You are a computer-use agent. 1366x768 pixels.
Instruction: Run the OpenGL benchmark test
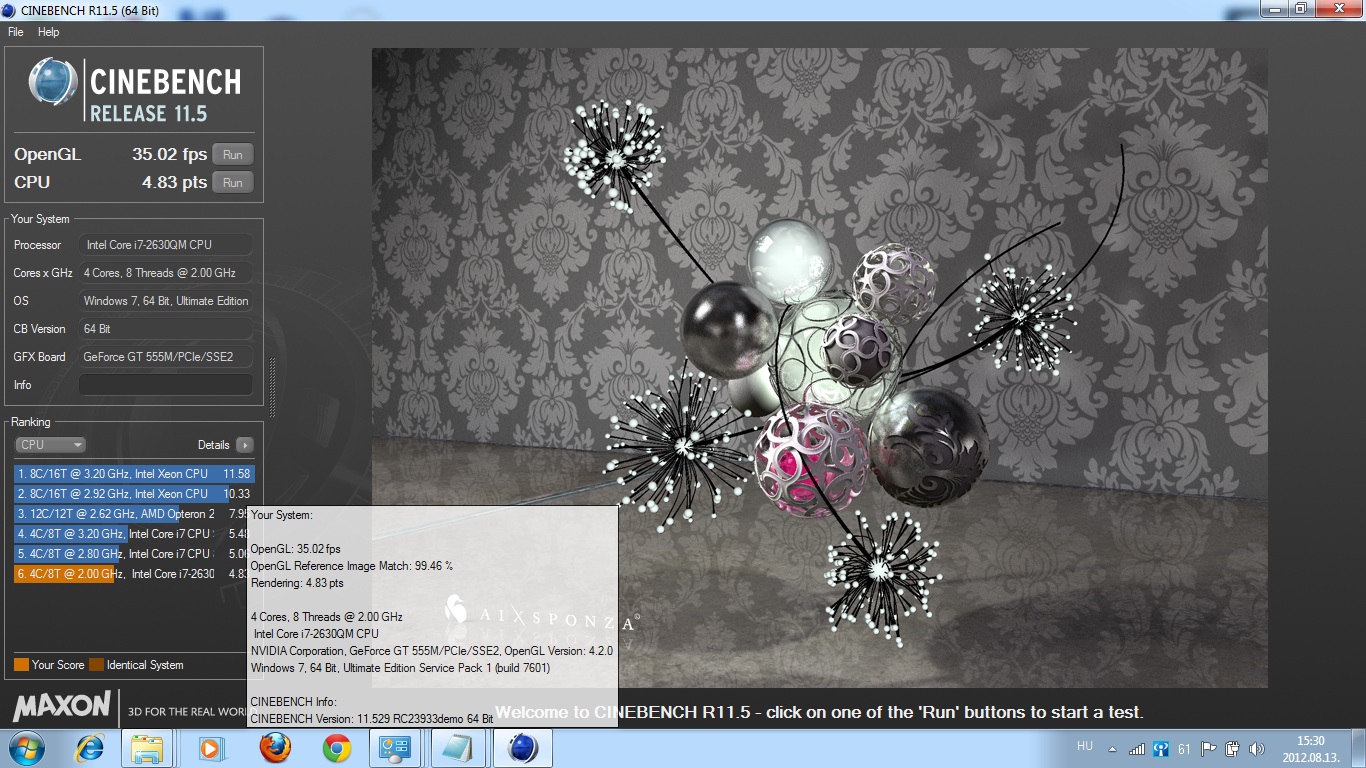233,154
